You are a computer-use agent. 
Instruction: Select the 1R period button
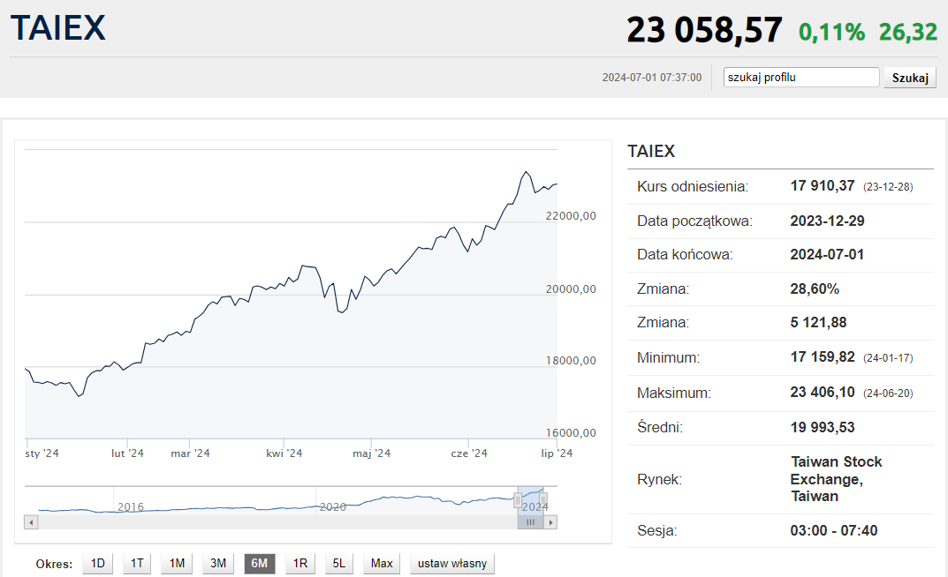(x=300, y=563)
